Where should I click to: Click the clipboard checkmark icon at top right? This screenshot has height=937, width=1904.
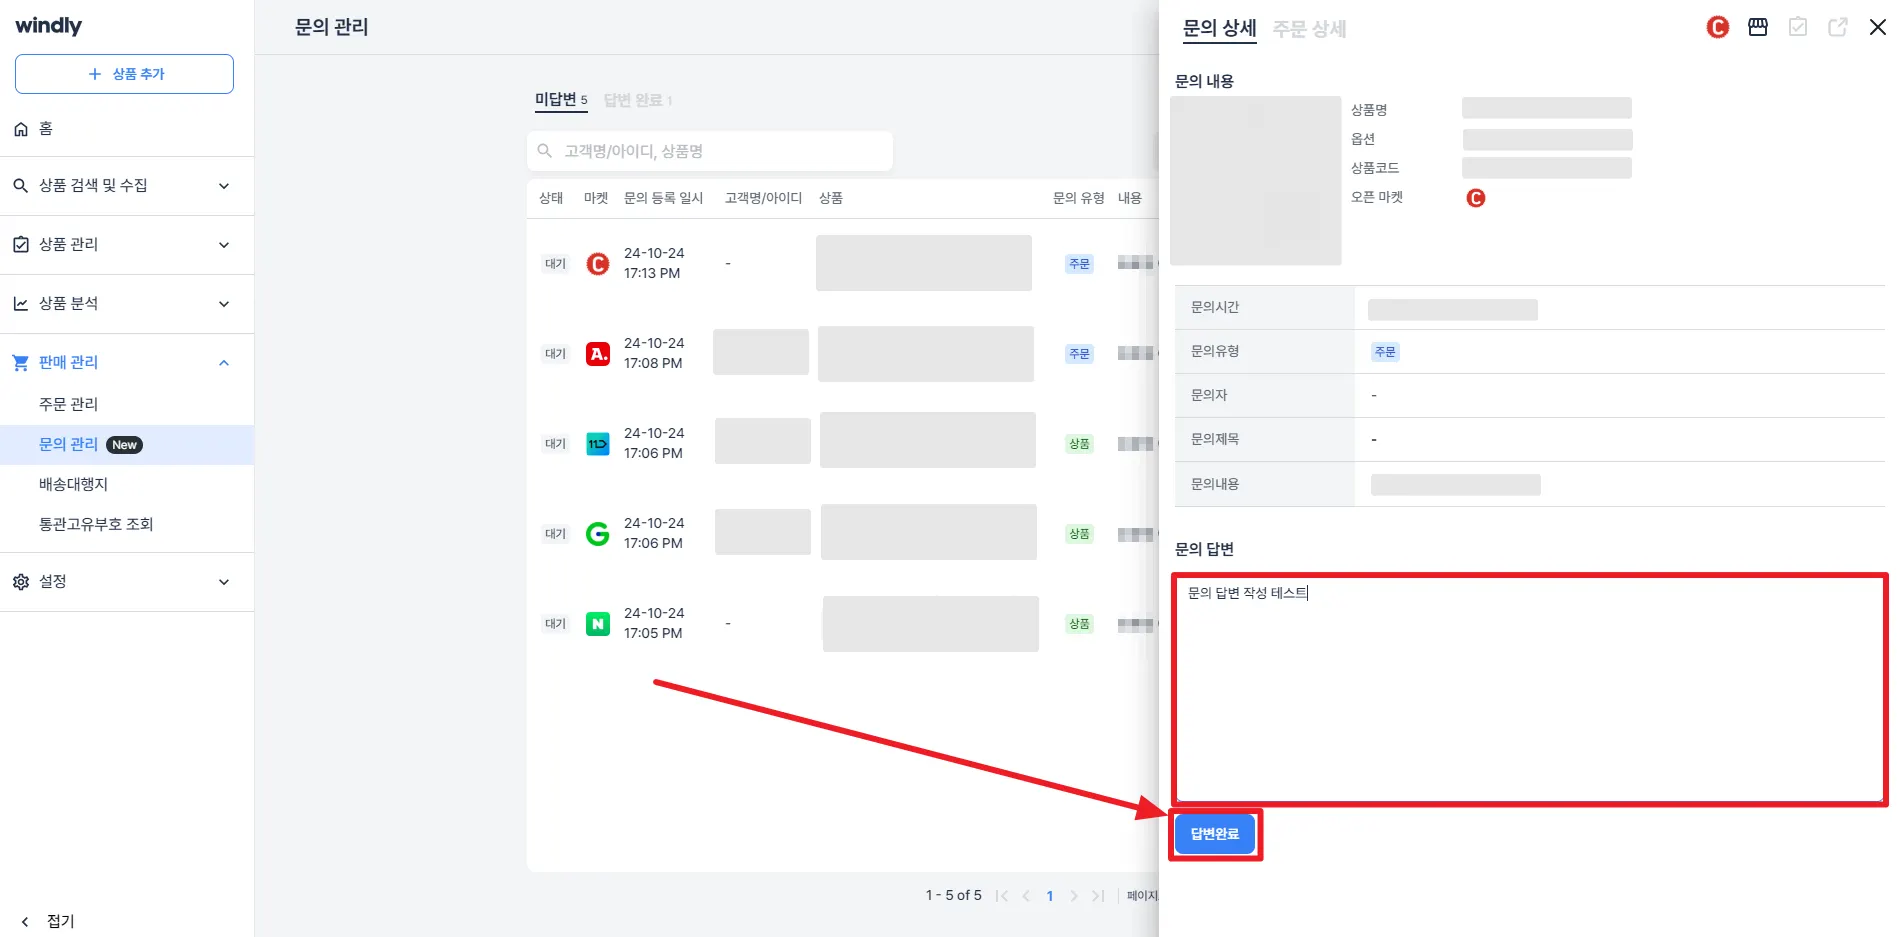click(x=1797, y=27)
